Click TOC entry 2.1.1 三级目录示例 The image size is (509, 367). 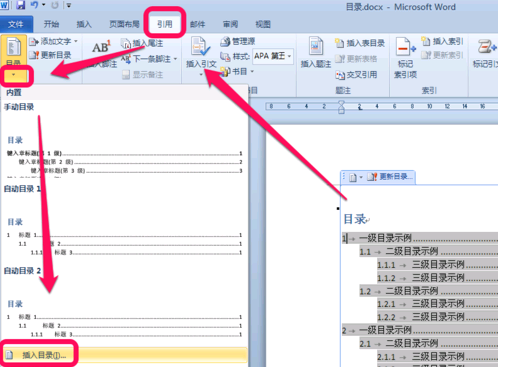click(x=437, y=356)
